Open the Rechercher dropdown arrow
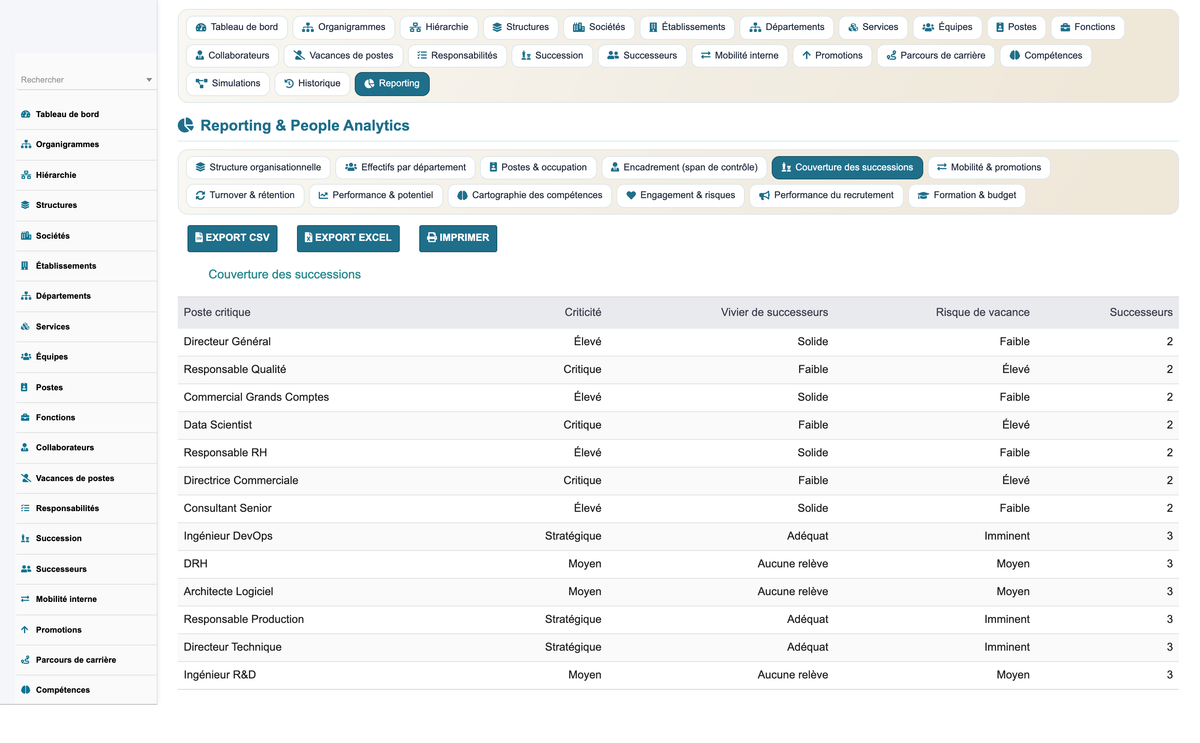Viewport: 1200px width, 743px height. 149,80
